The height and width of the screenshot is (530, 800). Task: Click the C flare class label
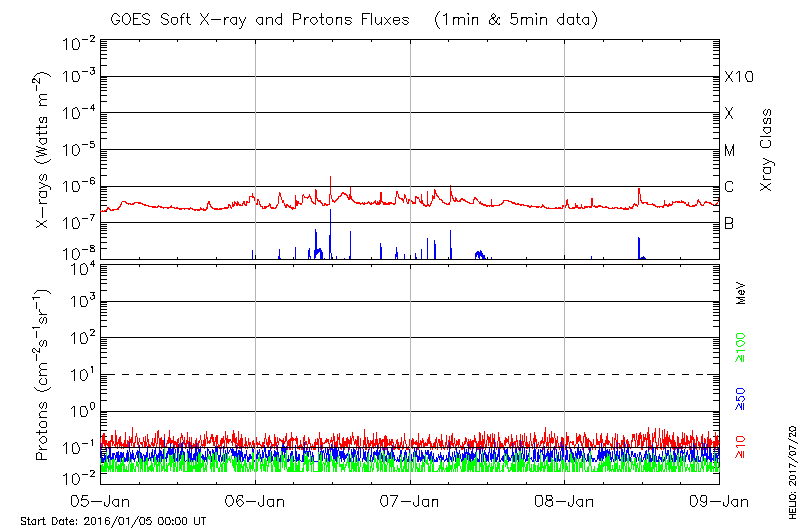729,187
